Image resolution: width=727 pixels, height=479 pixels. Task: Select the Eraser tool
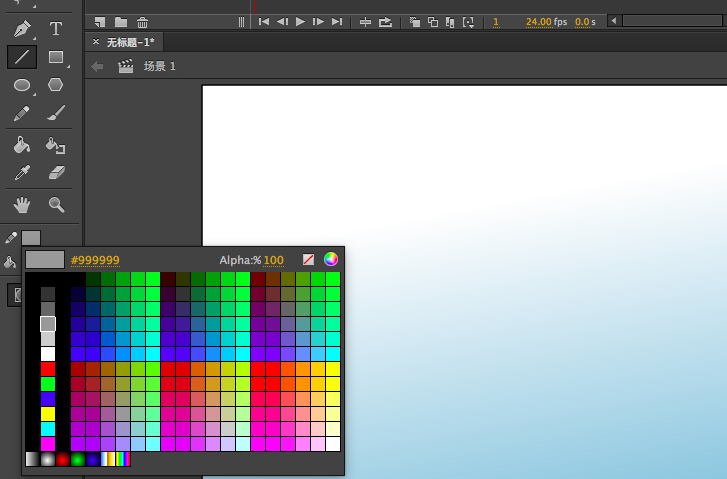[56, 172]
